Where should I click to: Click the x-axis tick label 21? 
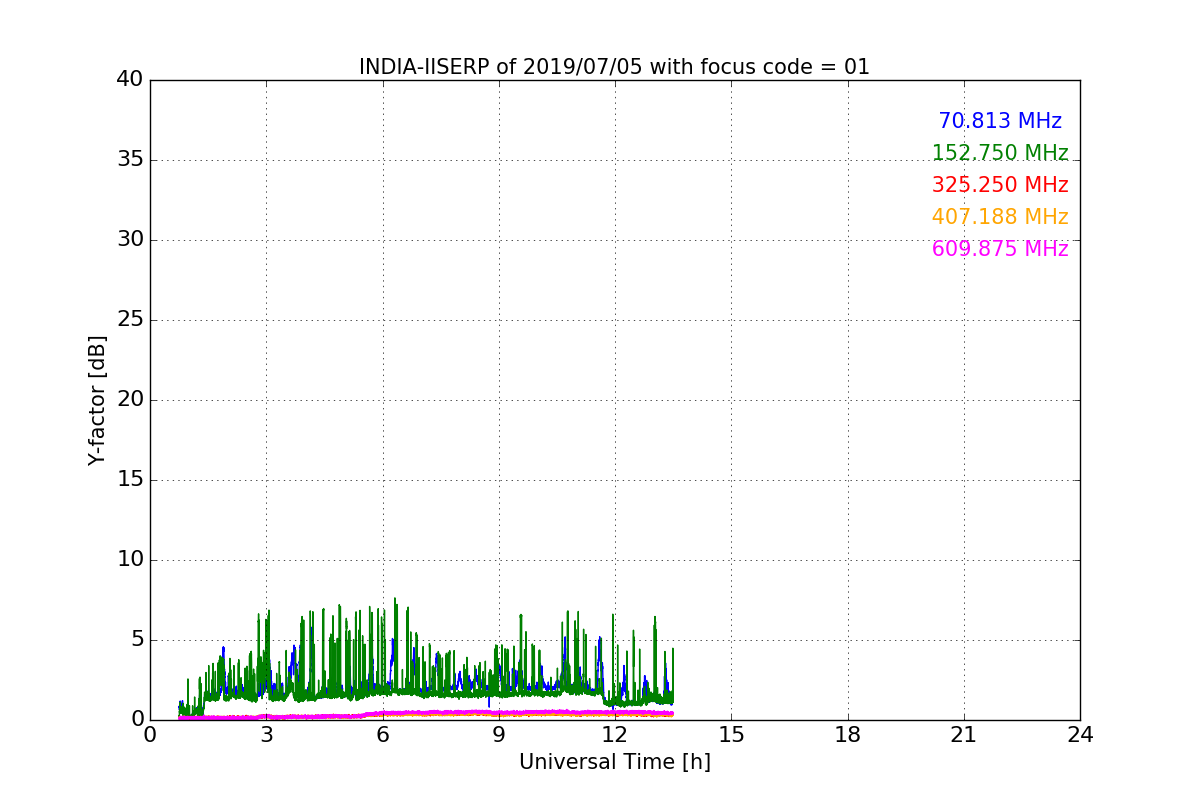(964, 735)
